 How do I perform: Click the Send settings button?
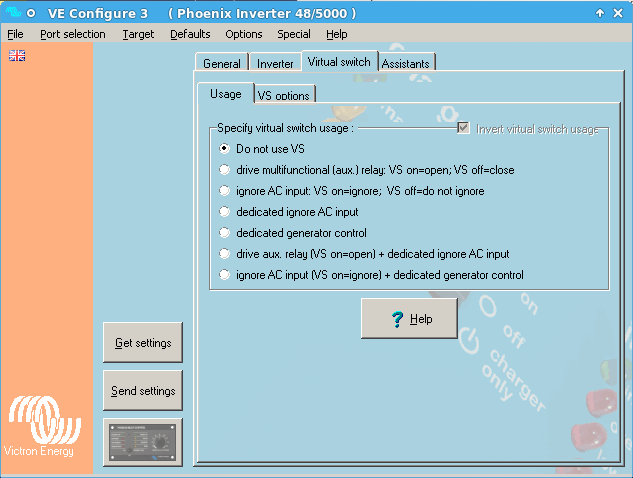click(x=143, y=390)
